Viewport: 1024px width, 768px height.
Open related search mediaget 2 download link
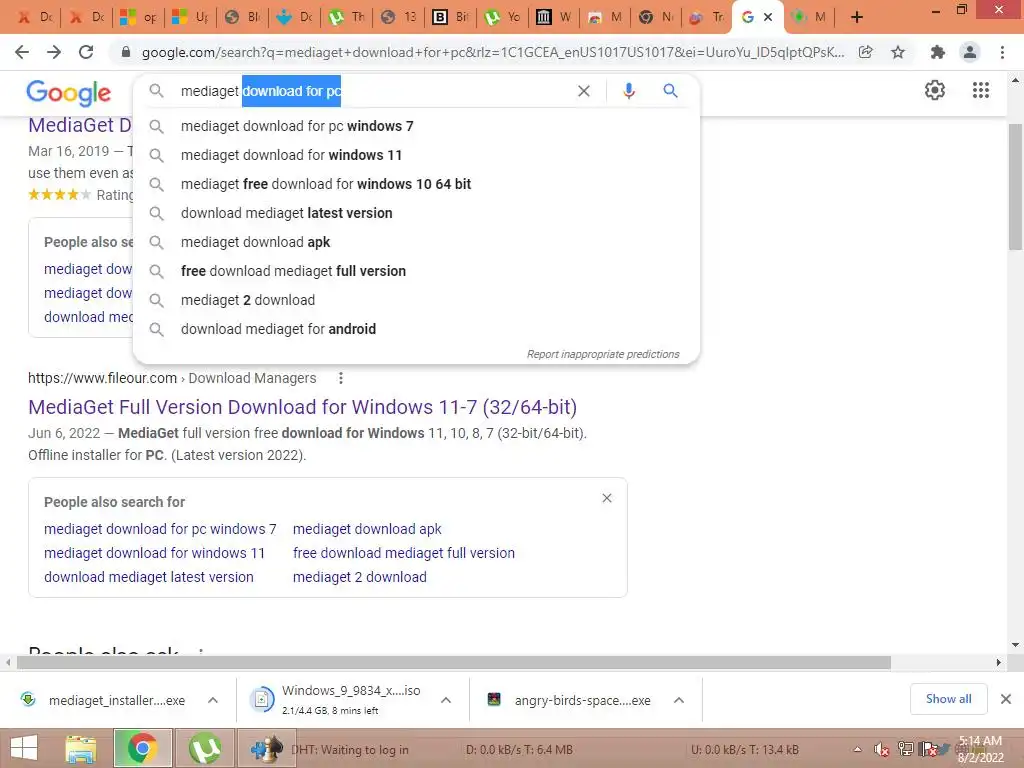coord(360,577)
